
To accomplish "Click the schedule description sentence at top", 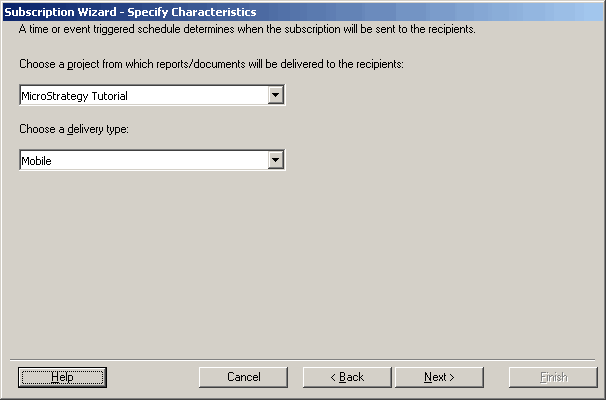I will pyautogui.click(x=247, y=29).
